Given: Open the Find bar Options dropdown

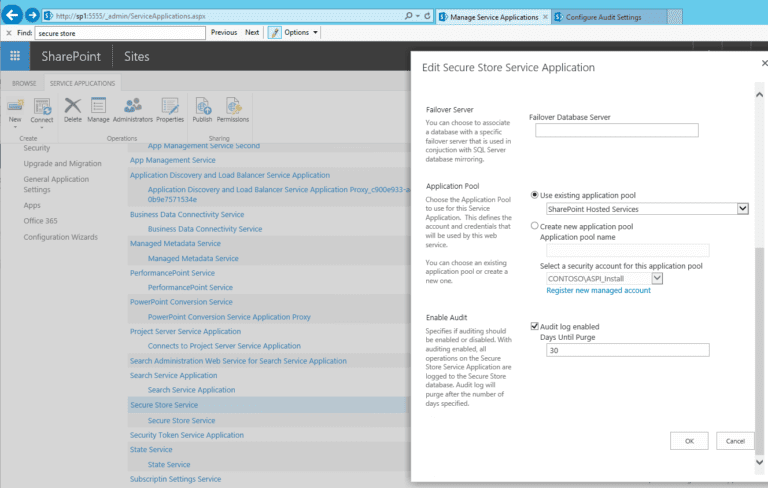Looking at the screenshot, I should point(295,32).
